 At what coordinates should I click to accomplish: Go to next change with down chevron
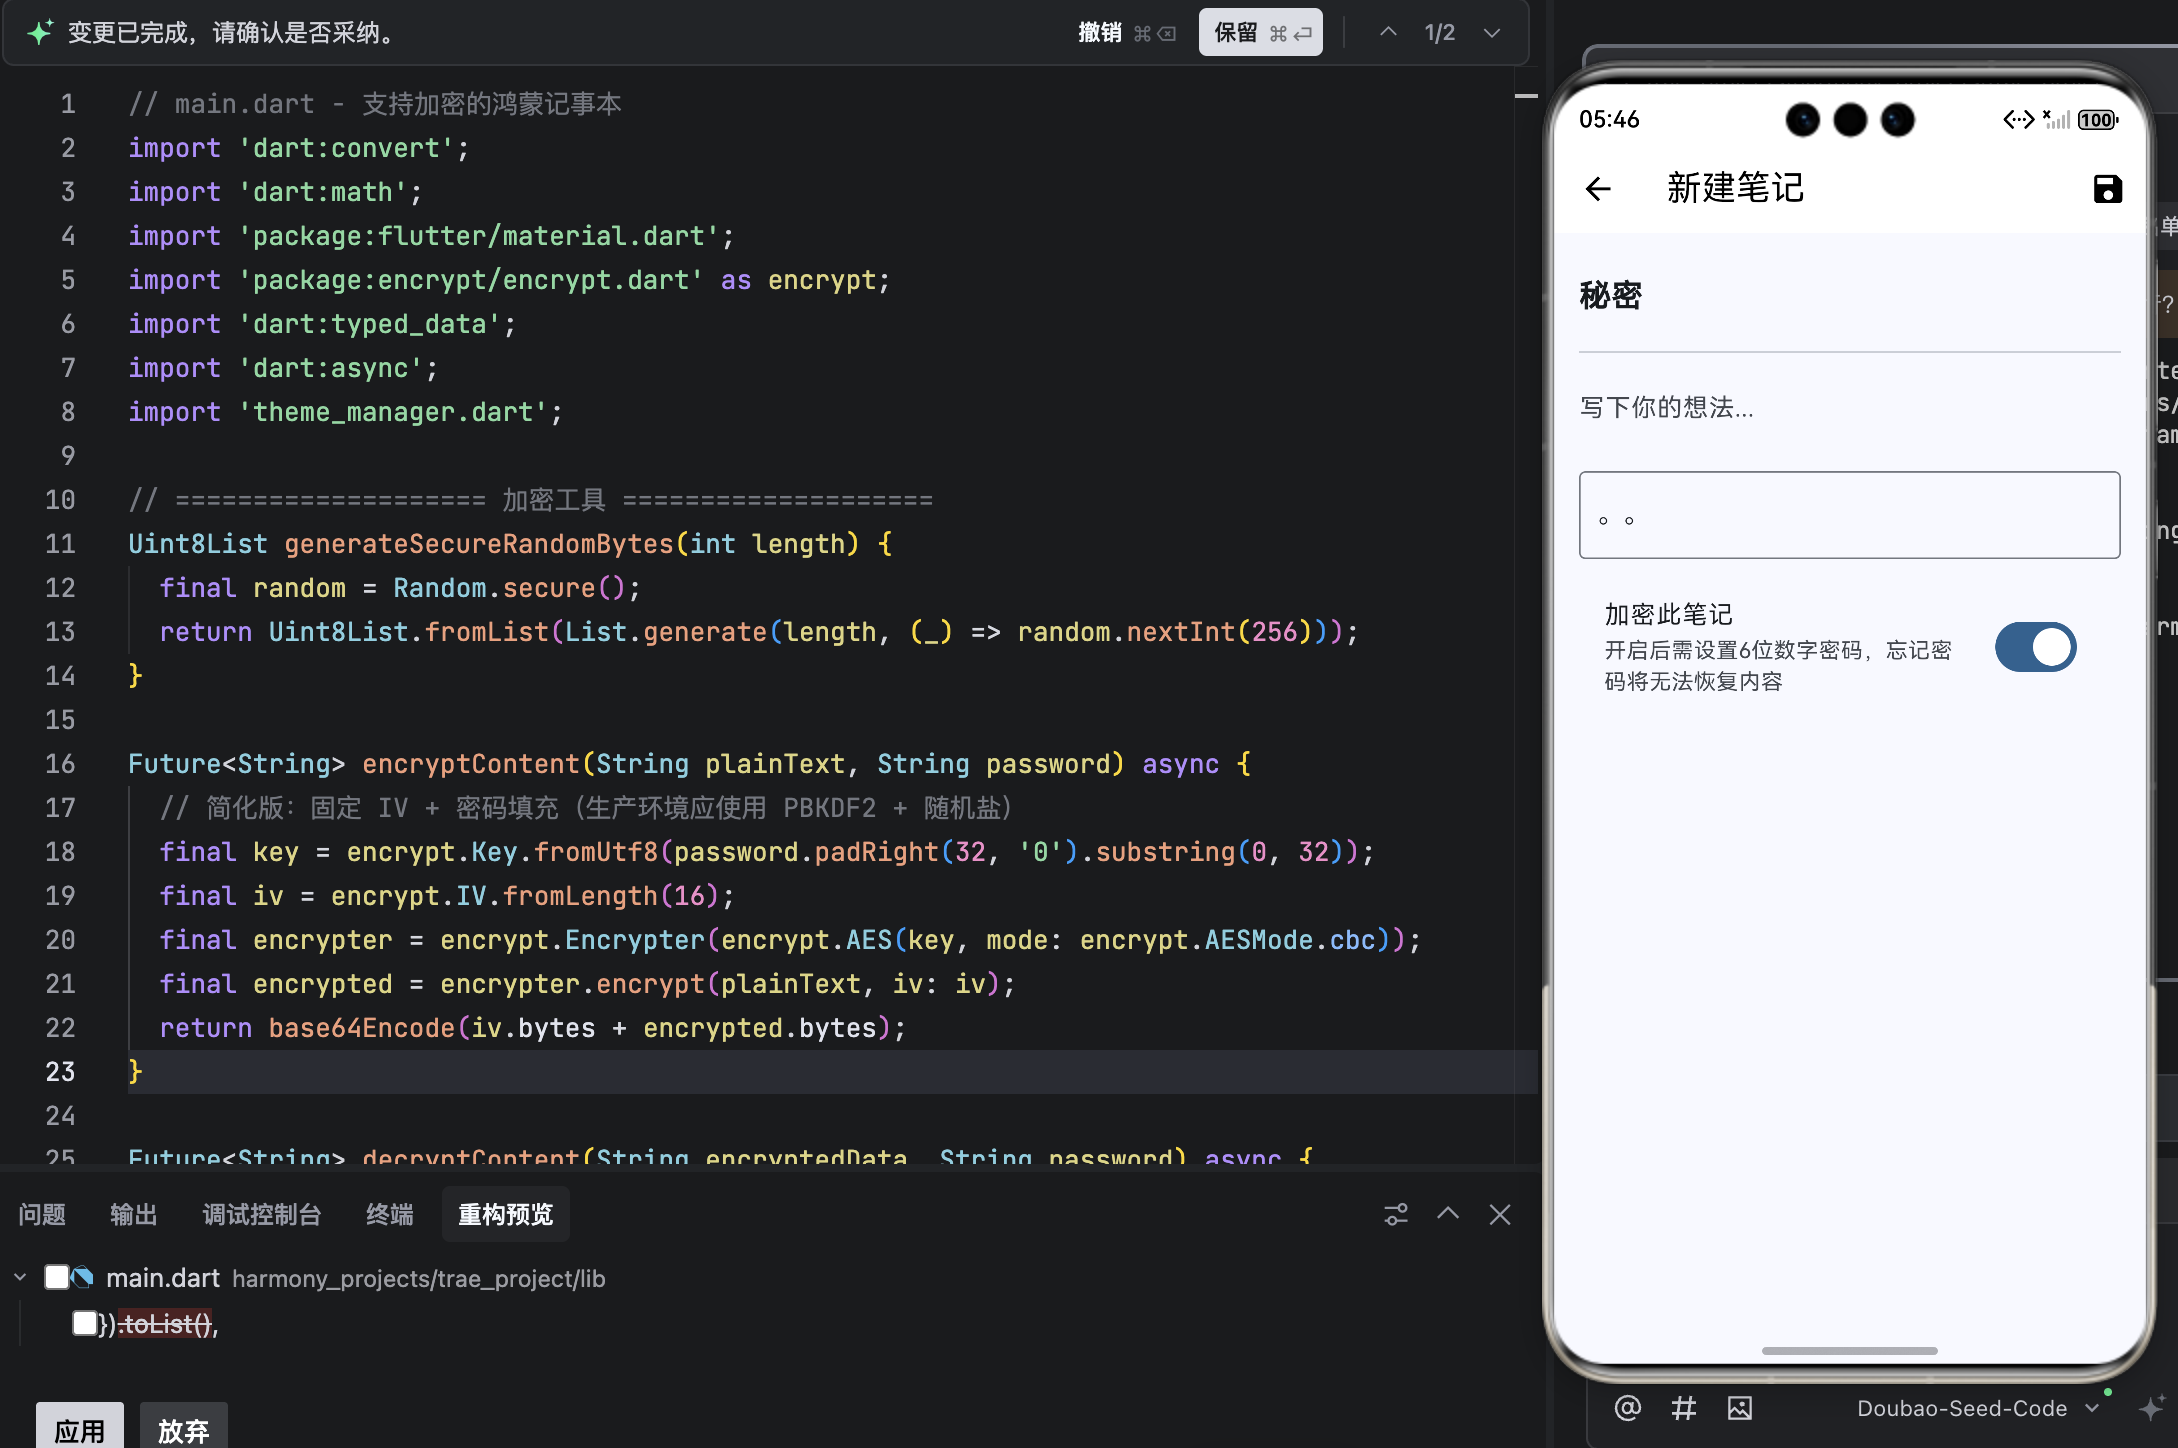[x=1491, y=32]
